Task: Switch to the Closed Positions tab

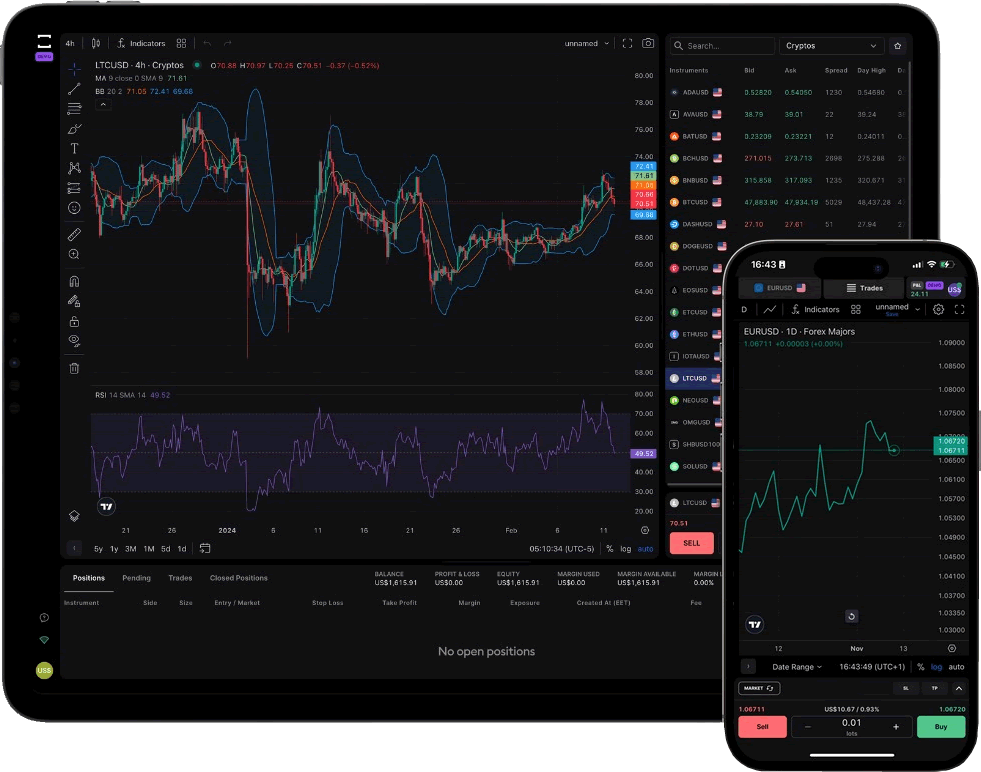Action: pyautogui.click(x=238, y=578)
